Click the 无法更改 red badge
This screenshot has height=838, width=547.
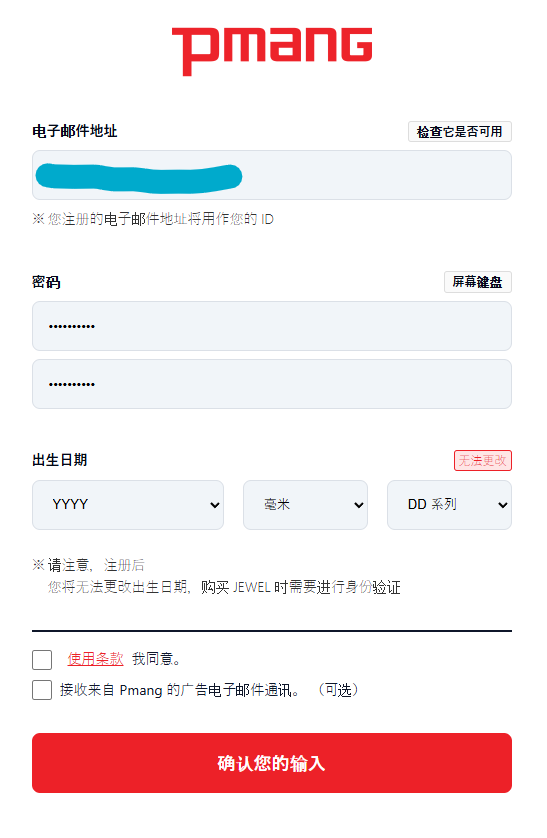(482, 460)
